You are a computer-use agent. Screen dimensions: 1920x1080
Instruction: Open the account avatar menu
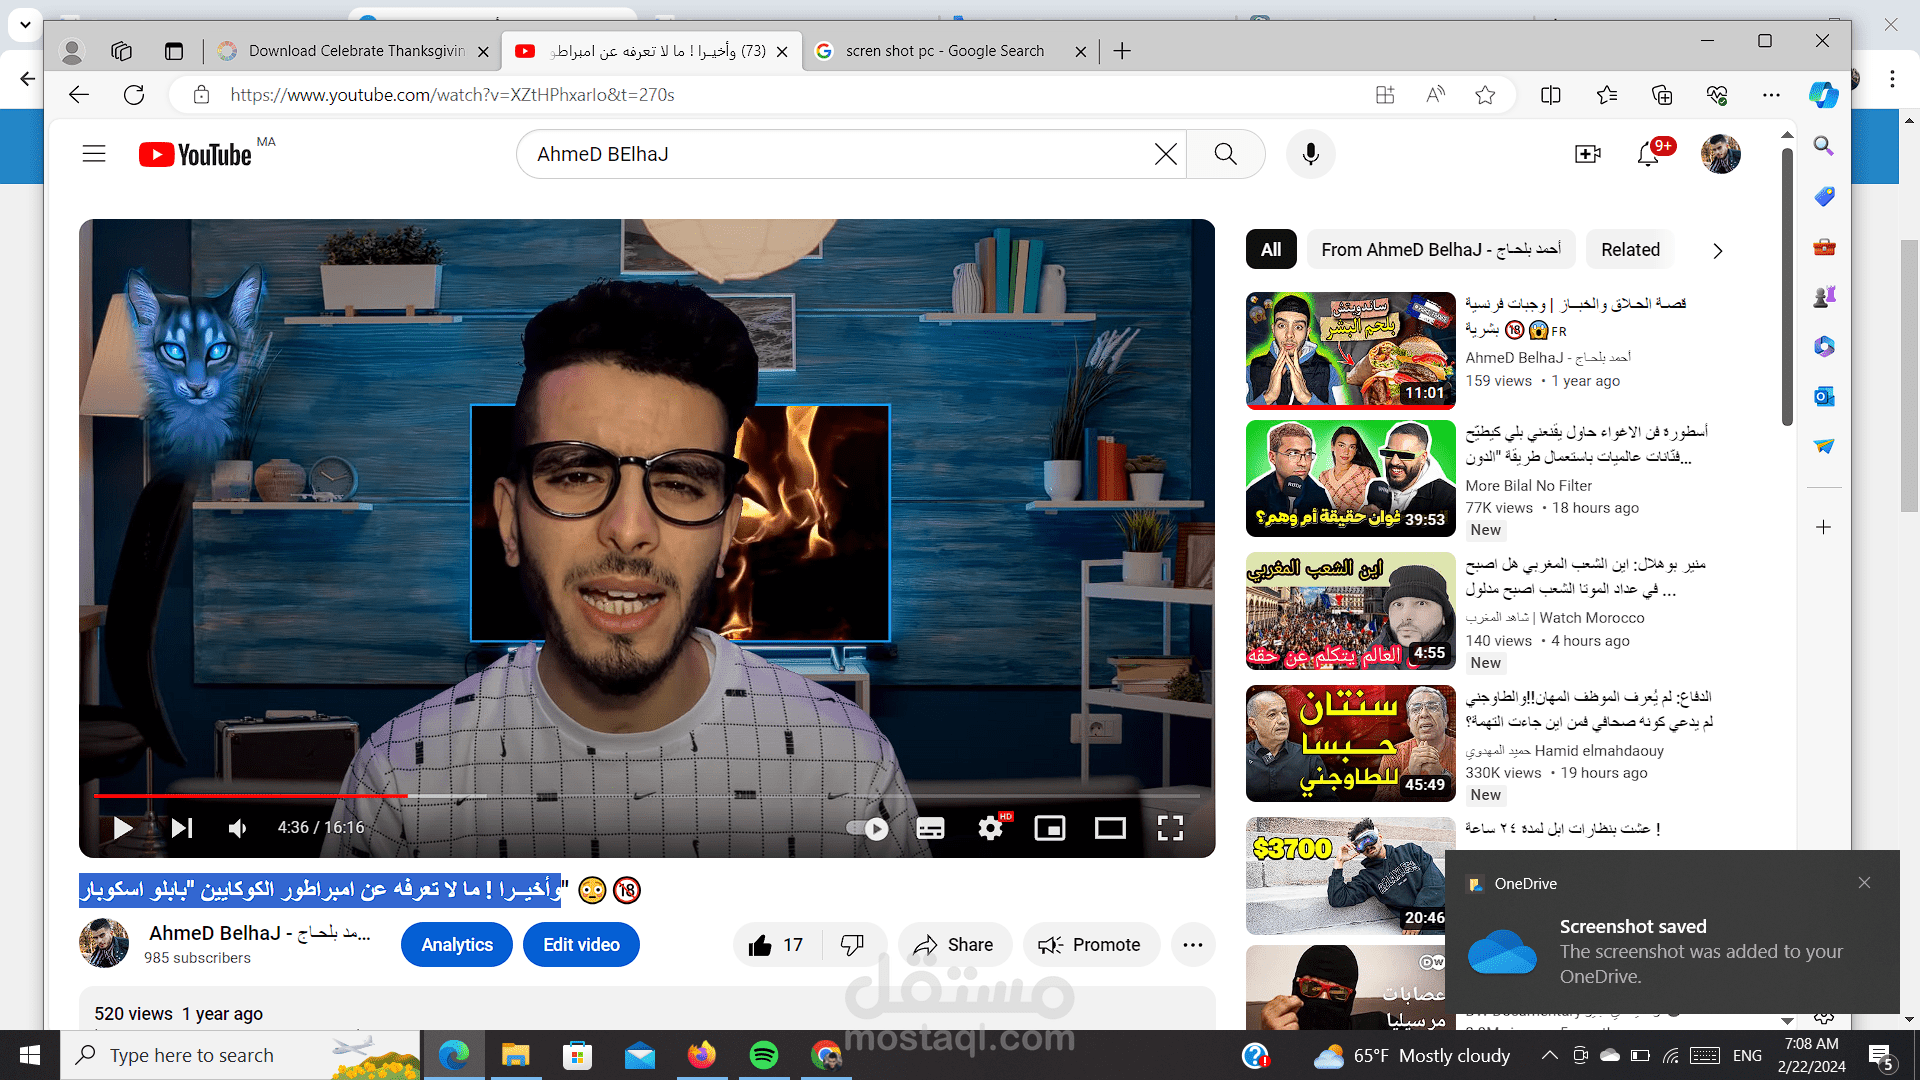(1720, 154)
